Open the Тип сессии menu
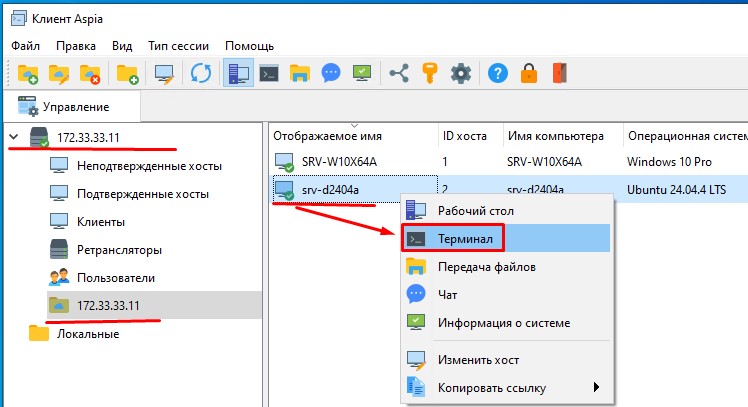Viewport: 748px width, 407px height. click(178, 46)
